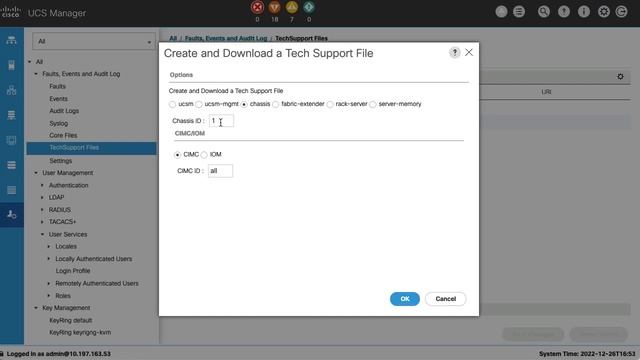Select the rack-server radio button
640x360 pixels.
point(330,104)
